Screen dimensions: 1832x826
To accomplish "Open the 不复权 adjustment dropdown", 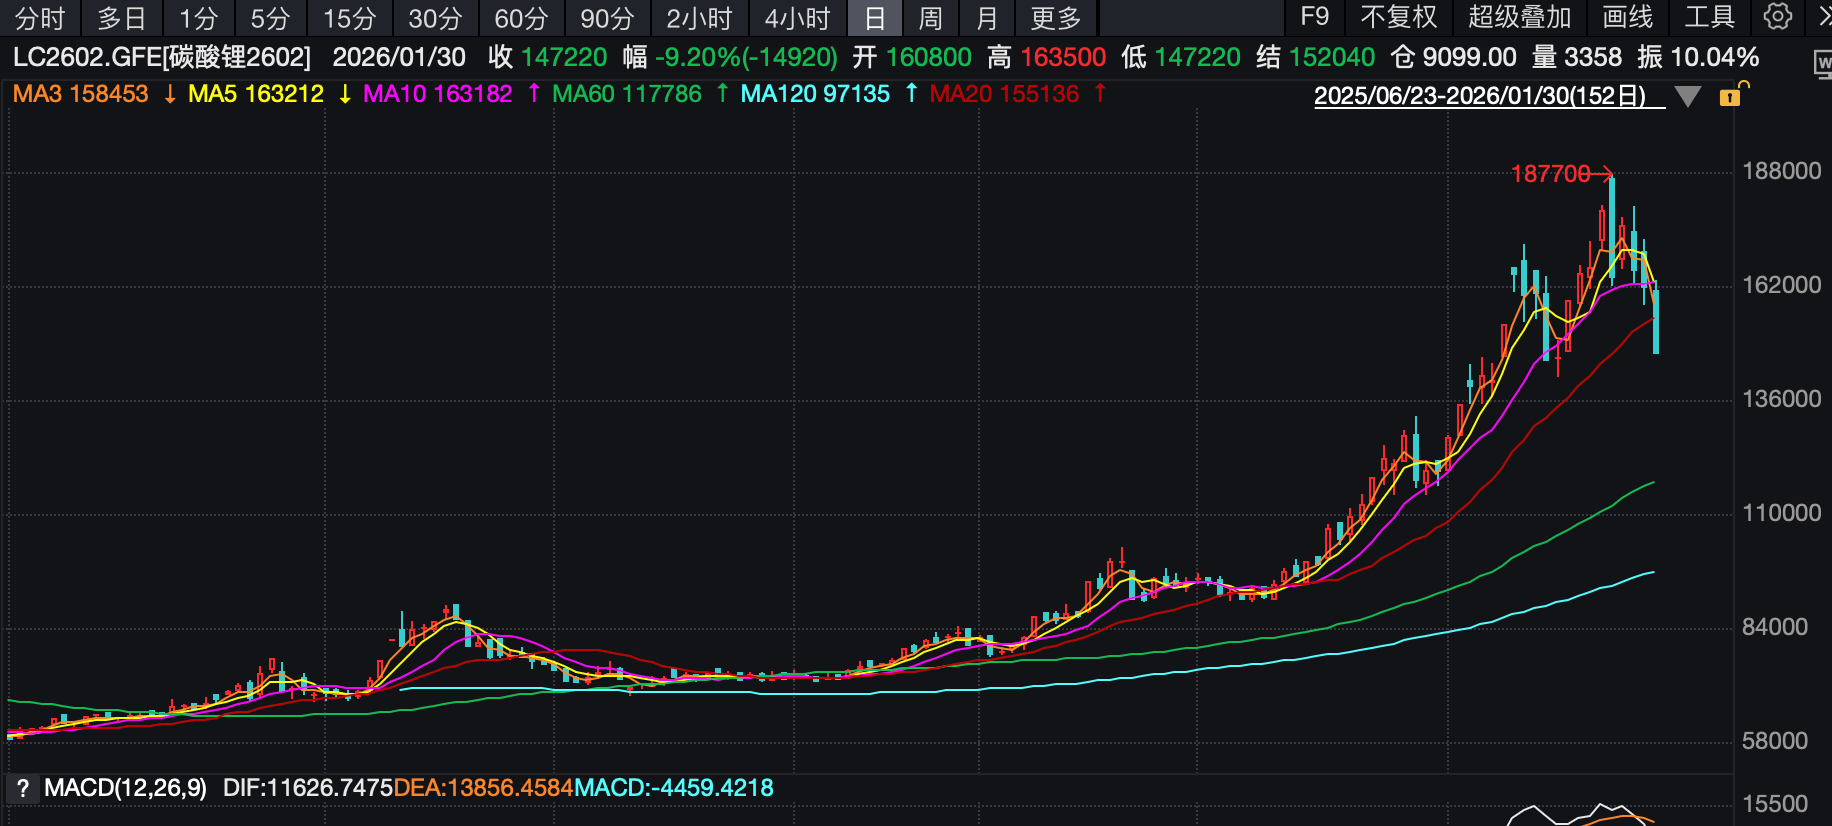I will pyautogui.click(x=1398, y=17).
